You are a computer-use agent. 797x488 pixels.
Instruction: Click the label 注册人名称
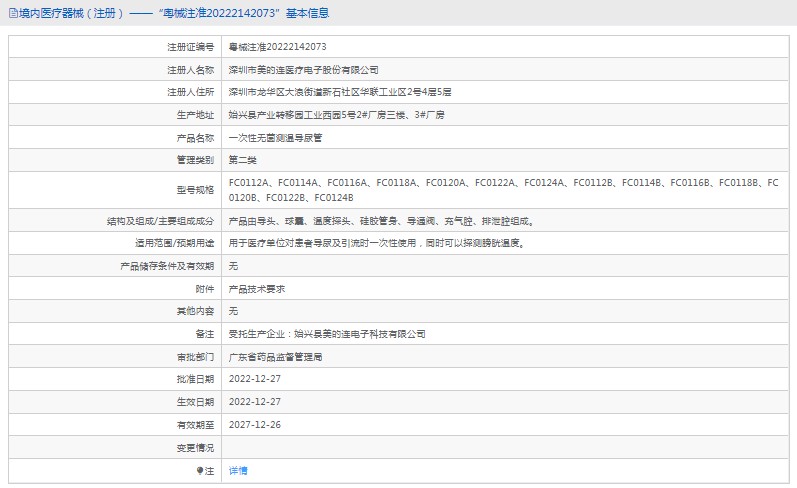pos(191,70)
